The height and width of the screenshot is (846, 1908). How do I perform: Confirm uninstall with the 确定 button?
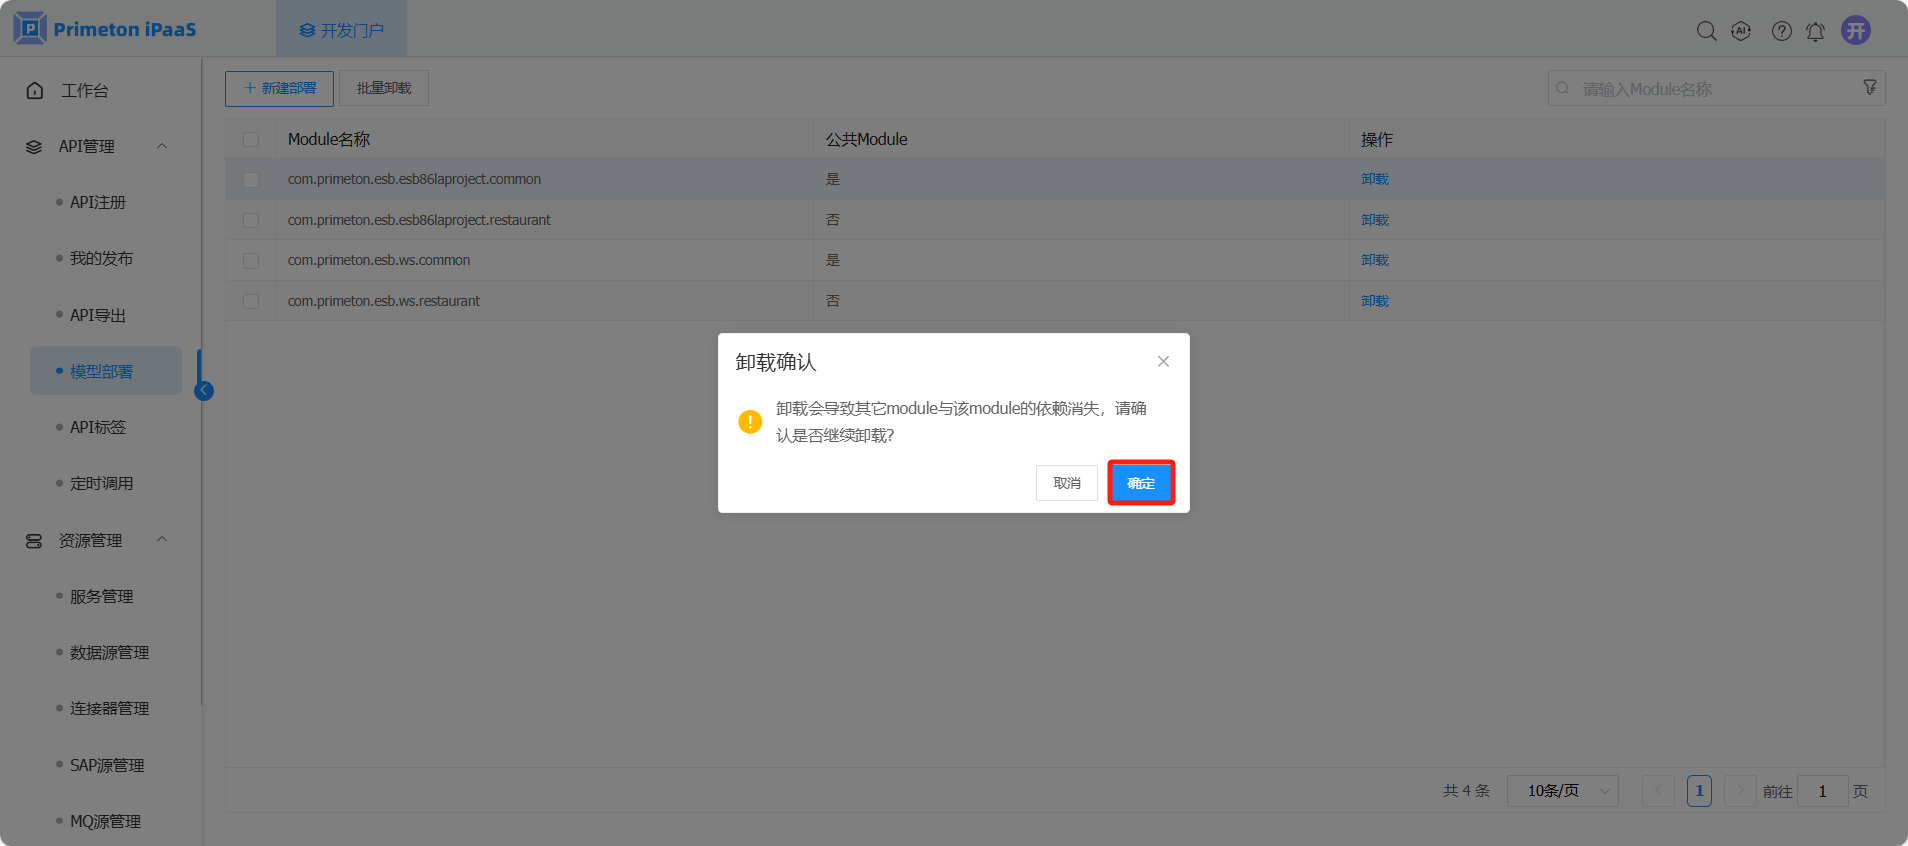[1140, 483]
